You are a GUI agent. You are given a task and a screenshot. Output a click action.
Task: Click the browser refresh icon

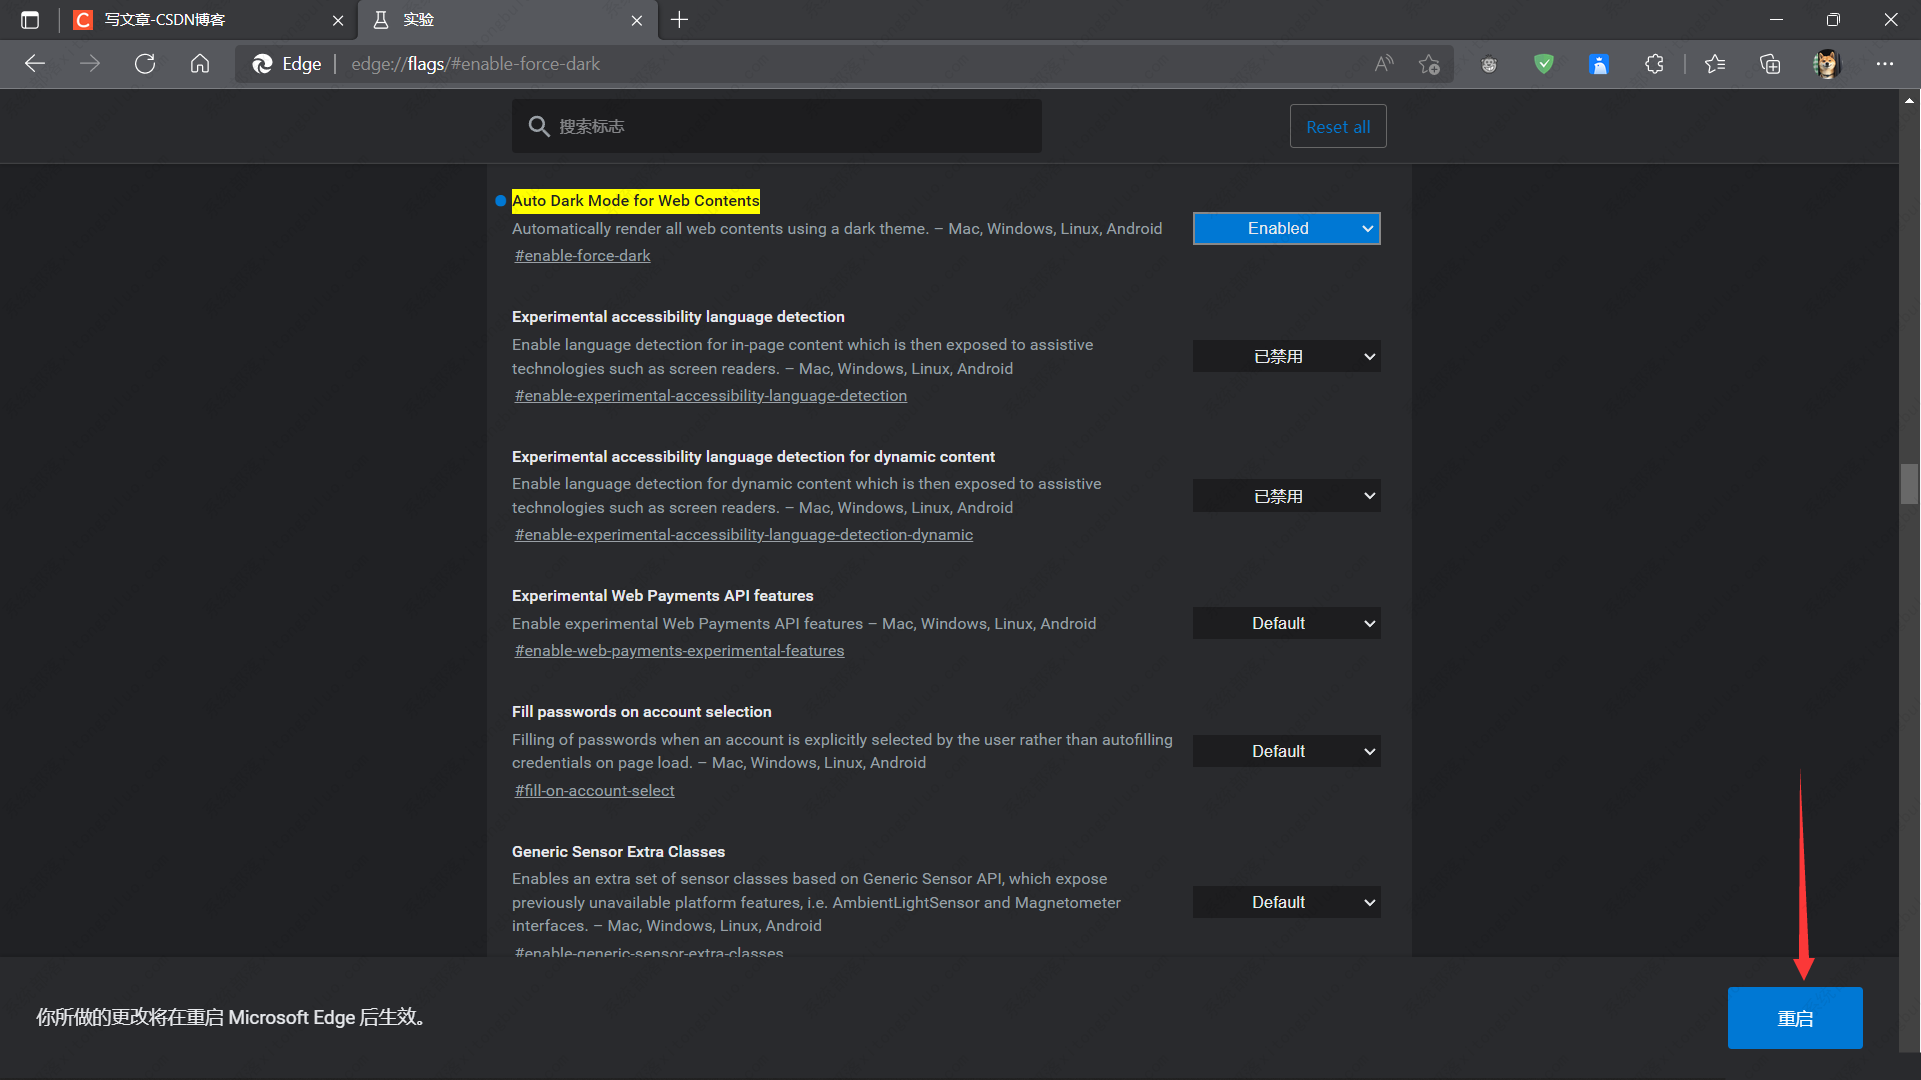(145, 64)
